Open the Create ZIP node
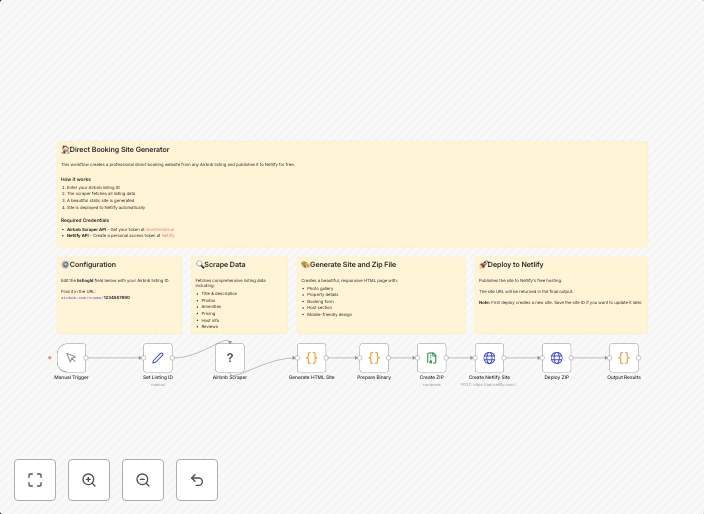The image size is (704, 514). tap(431, 358)
